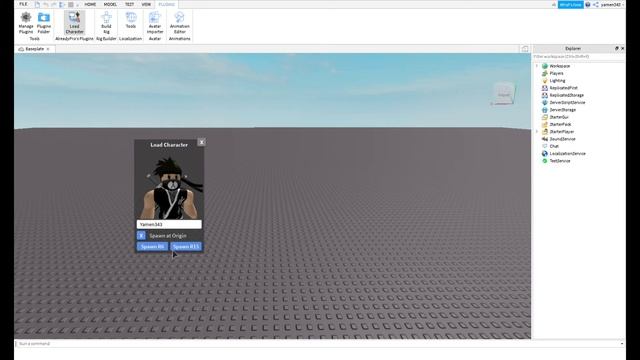Switch to the MODEL ribbon tab

click(110, 4)
